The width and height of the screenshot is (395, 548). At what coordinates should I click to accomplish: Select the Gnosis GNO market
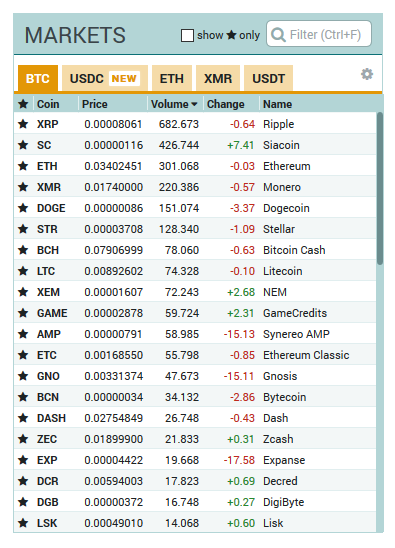pyautogui.click(x=195, y=376)
